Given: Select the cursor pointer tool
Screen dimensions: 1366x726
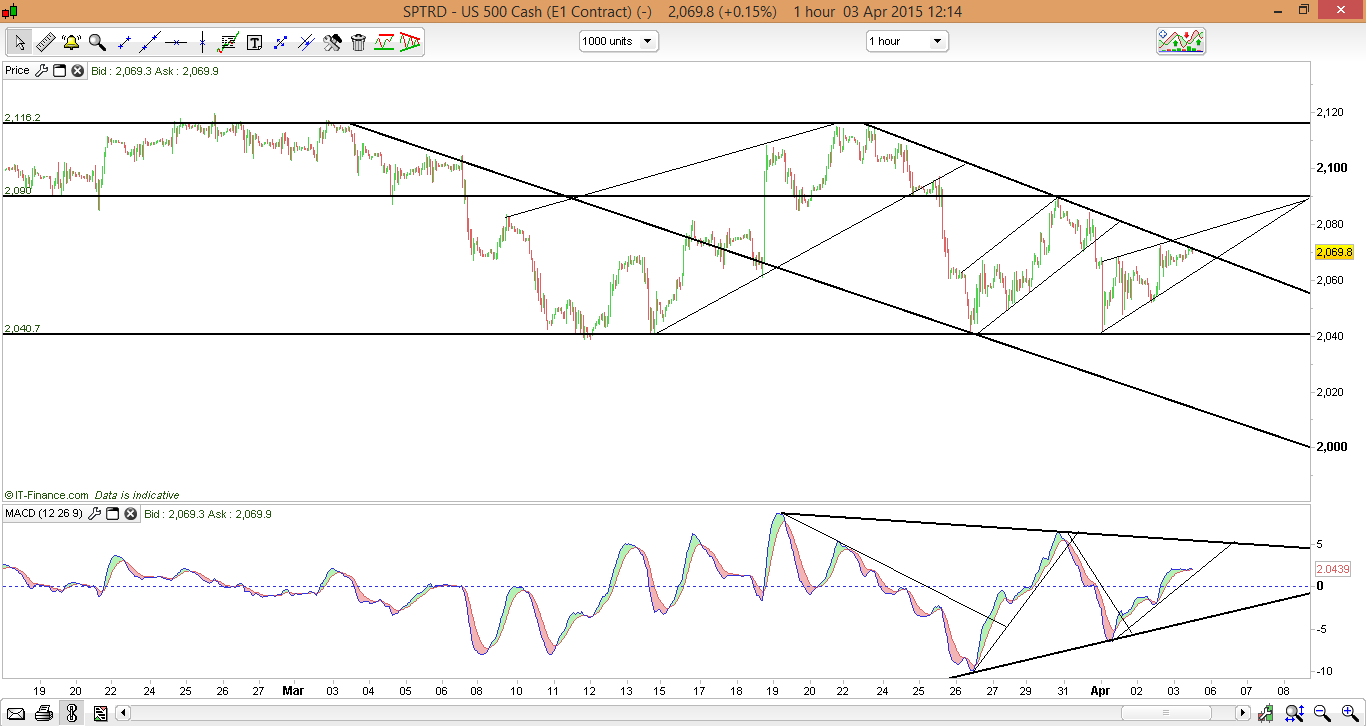Looking at the screenshot, I should 19,42.
